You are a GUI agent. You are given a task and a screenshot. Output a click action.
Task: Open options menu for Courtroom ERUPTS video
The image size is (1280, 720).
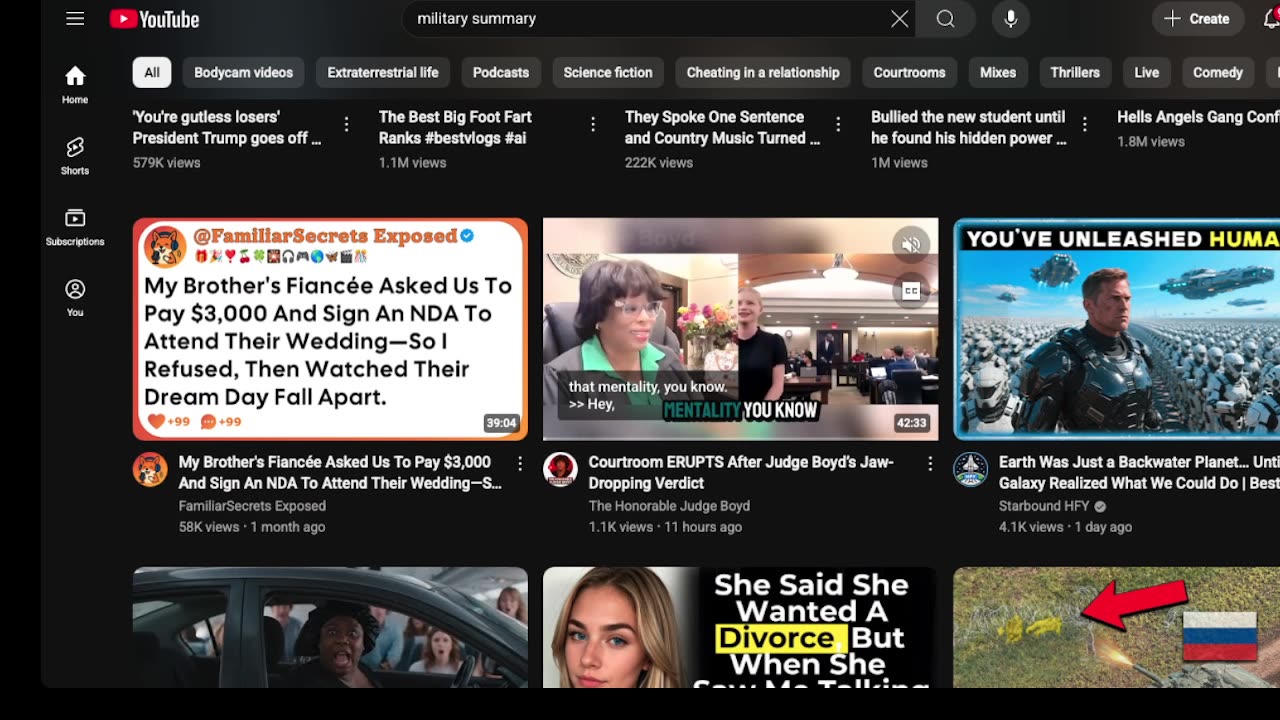tap(930, 464)
